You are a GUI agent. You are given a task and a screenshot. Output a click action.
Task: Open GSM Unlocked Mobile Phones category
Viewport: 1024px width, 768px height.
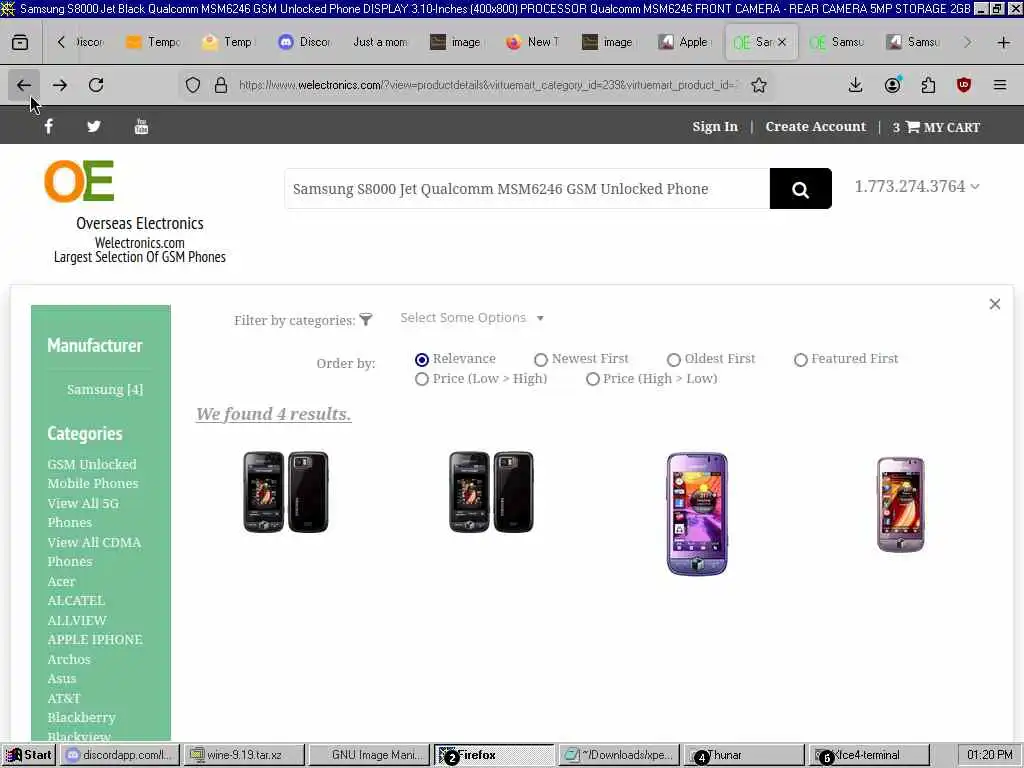coord(92,474)
